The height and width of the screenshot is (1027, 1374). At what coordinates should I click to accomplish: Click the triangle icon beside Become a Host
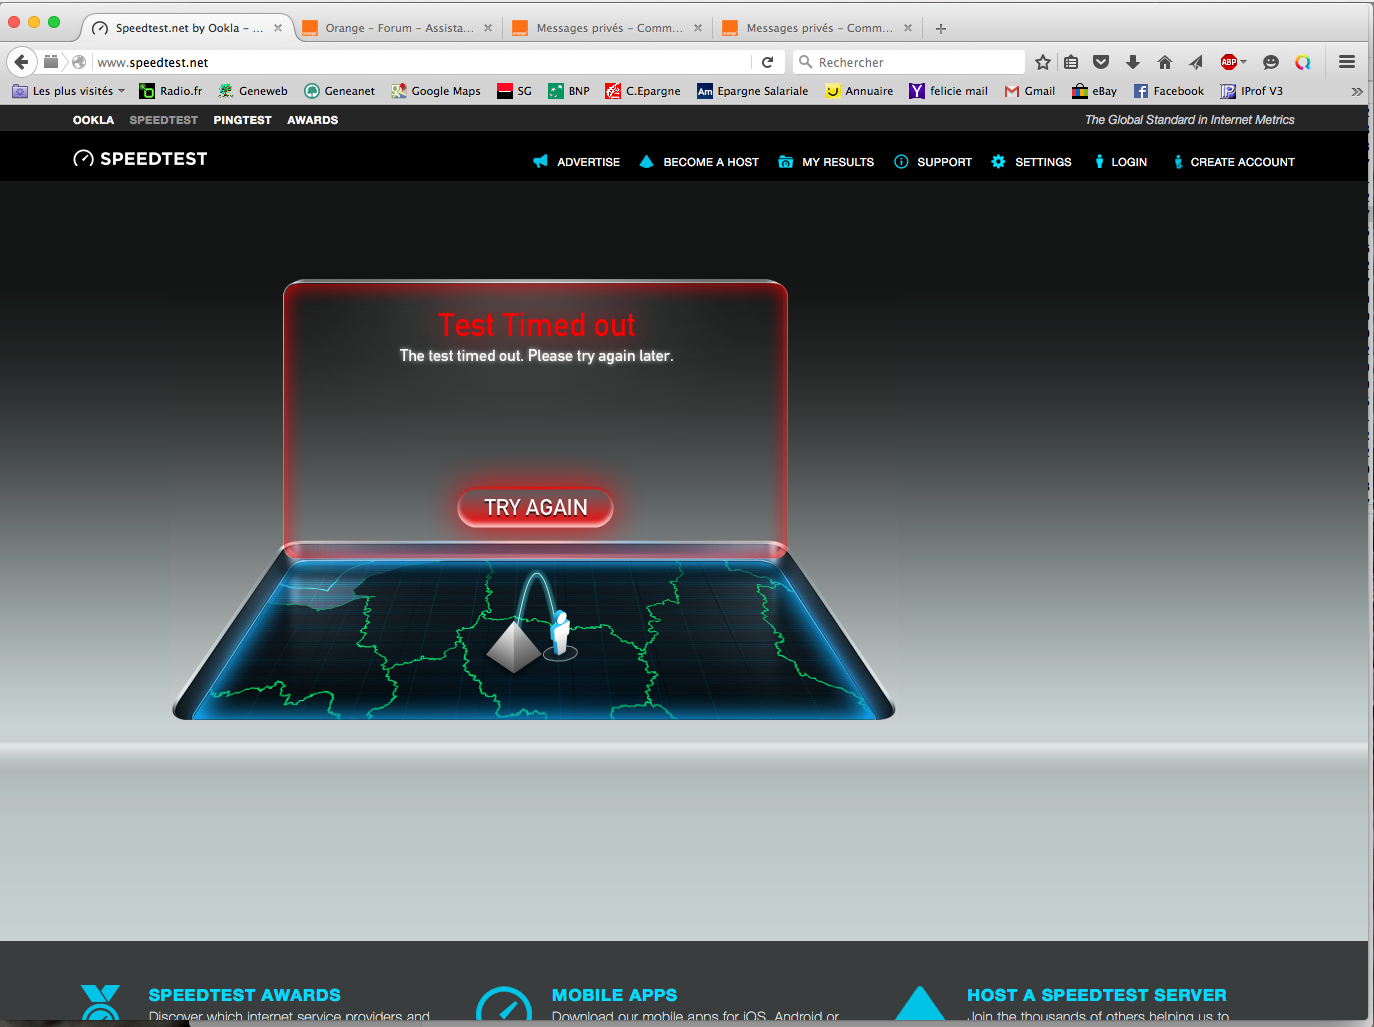(646, 161)
